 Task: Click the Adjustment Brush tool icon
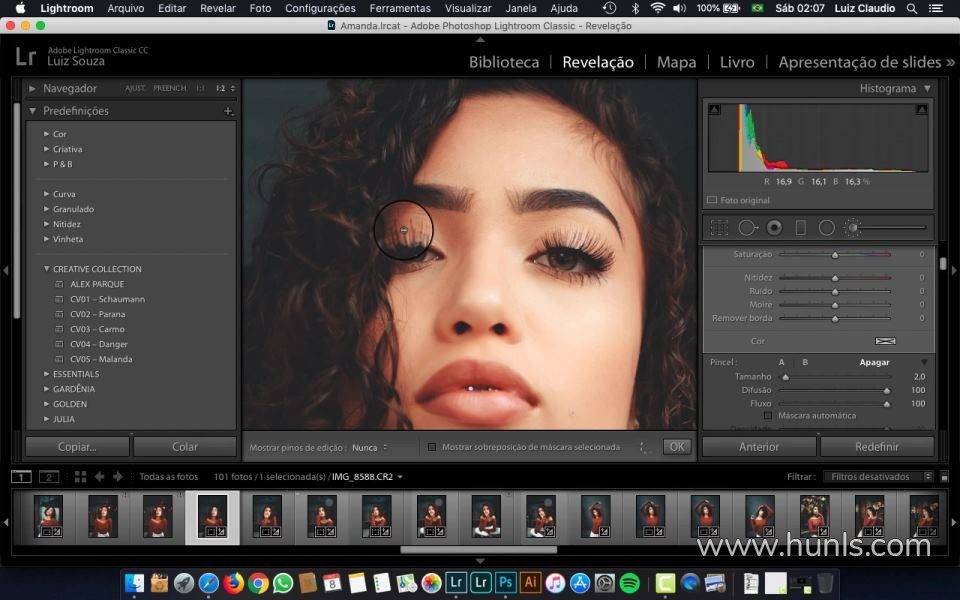point(853,227)
